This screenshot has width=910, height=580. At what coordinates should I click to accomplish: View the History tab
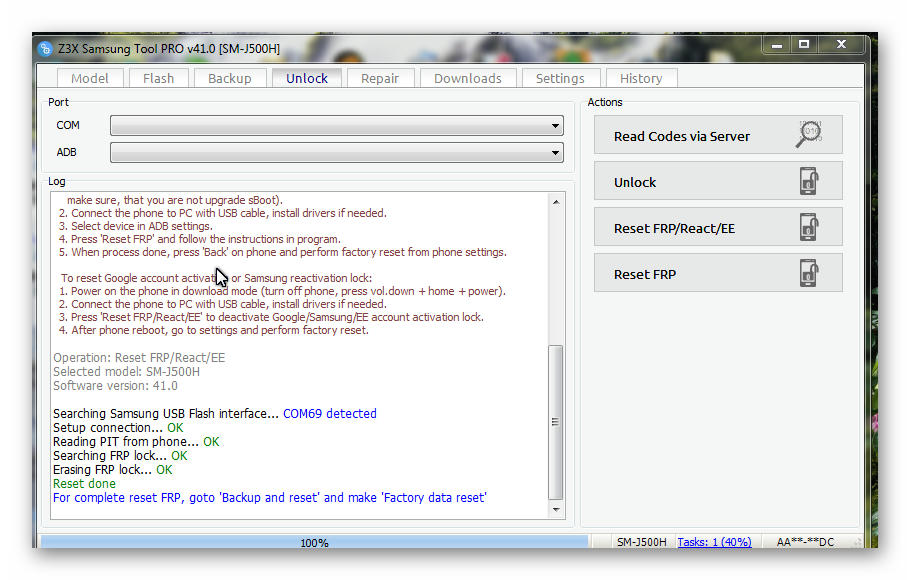tap(641, 78)
